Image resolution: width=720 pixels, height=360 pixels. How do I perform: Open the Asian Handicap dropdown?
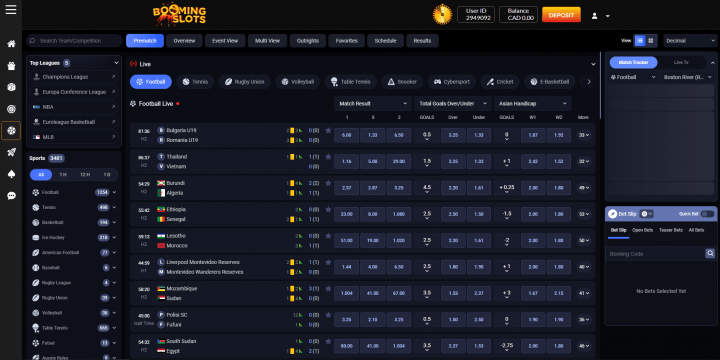533,104
